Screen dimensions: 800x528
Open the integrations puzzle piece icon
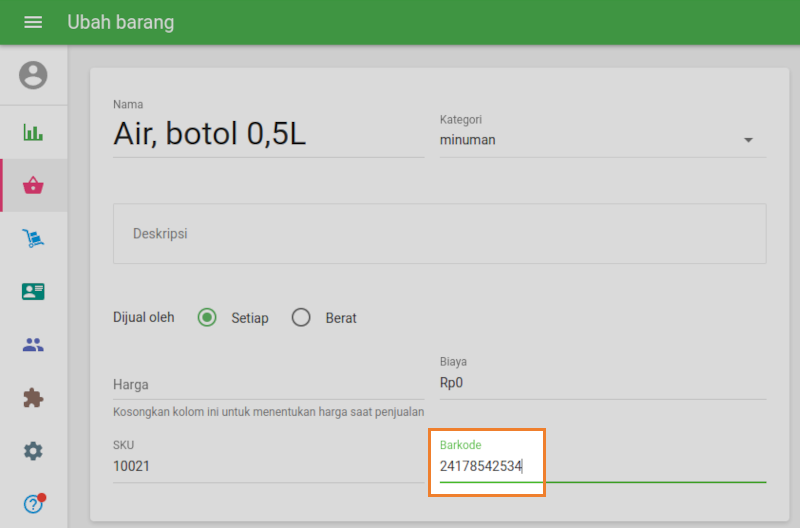pos(33,398)
